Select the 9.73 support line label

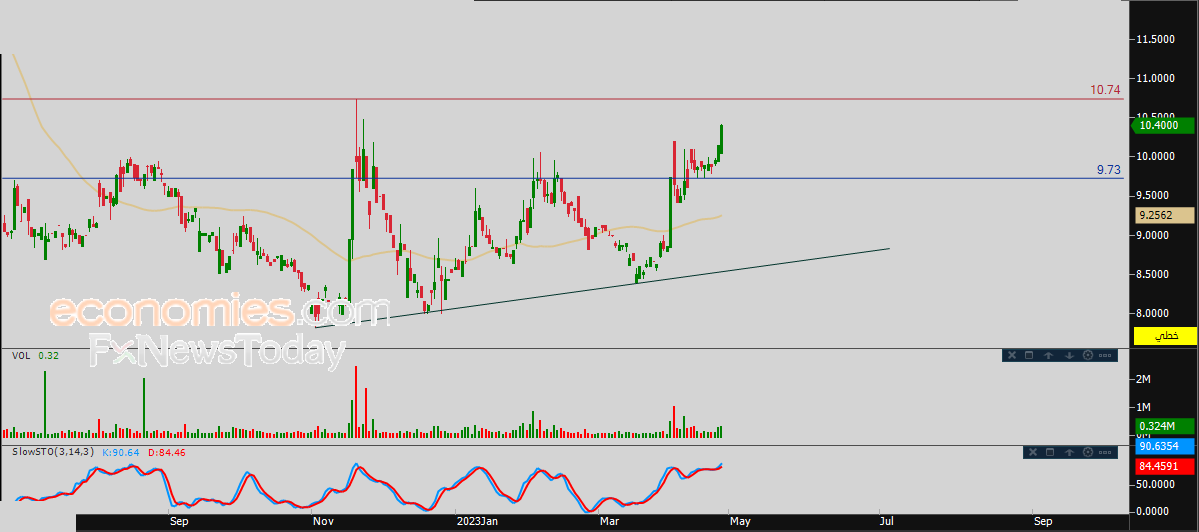1107,170
